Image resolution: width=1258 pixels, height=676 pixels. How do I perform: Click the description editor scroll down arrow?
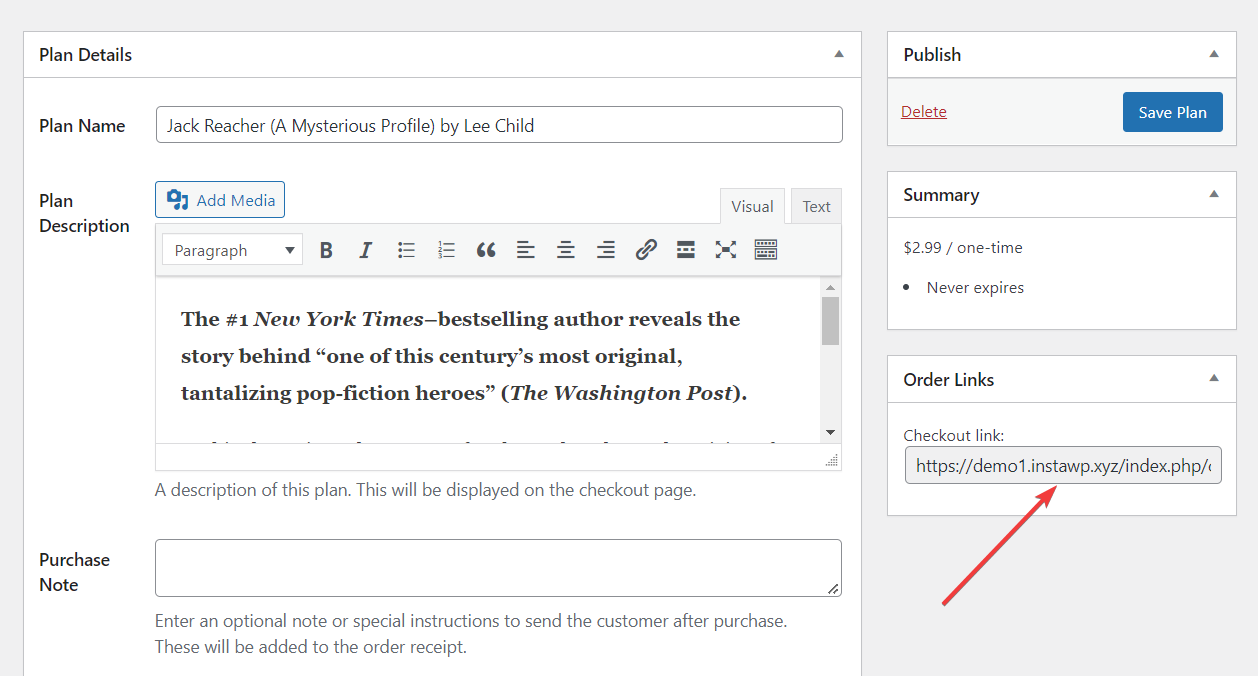point(830,433)
